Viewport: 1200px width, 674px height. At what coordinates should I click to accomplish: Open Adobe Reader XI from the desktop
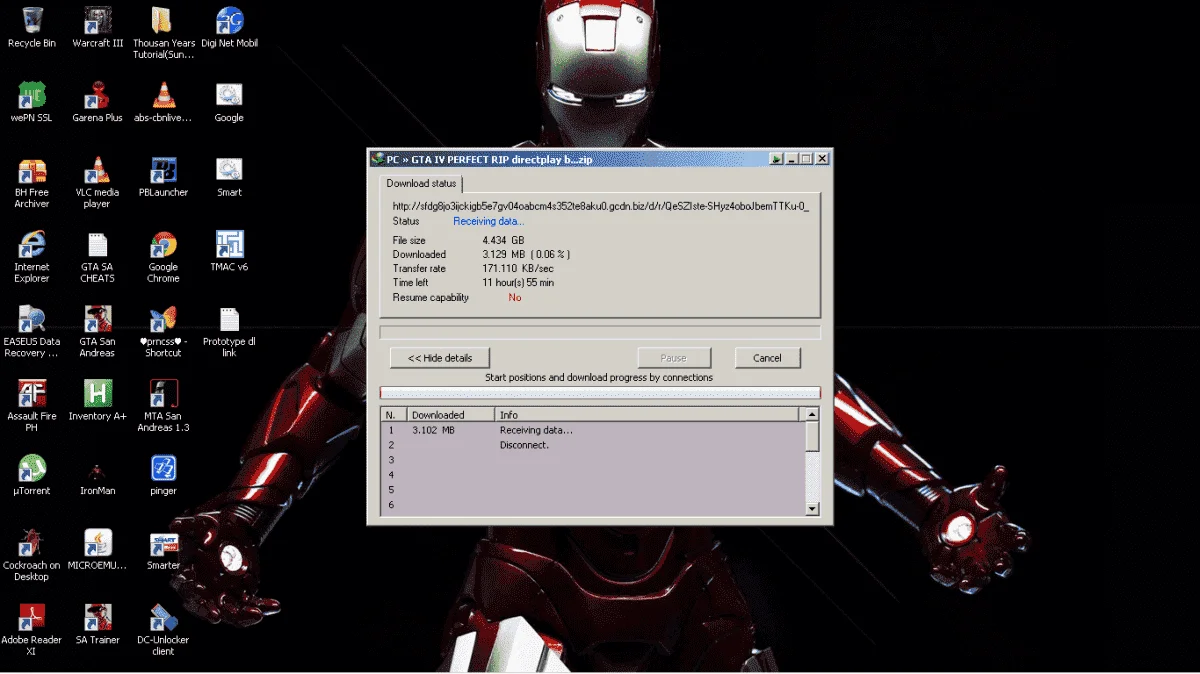[32, 629]
